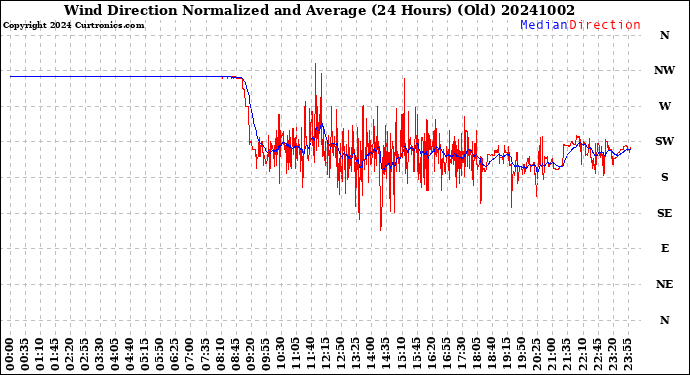Click the 19:50 time label

522,354
